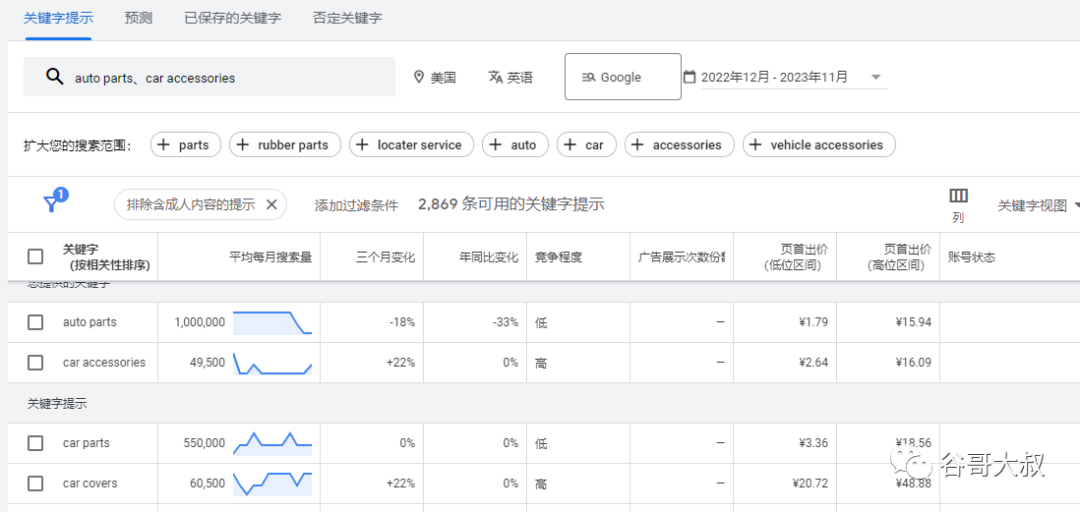Click the car parts search trend sparkline
The height and width of the screenshot is (512, 1080).
coord(272,443)
